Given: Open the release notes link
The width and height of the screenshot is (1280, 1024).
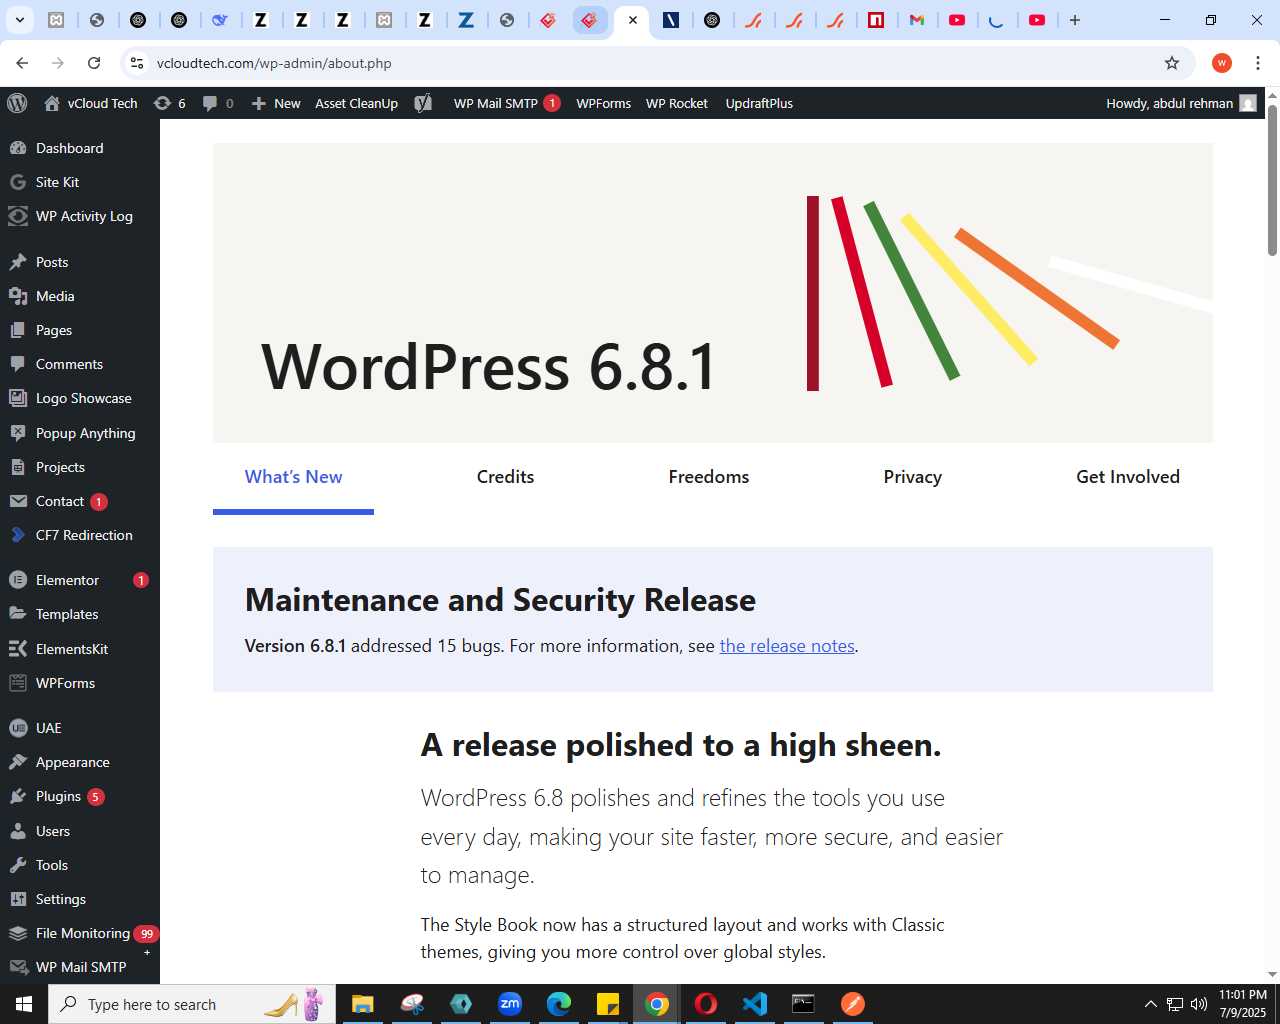Looking at the screenshot, I should pyautogui.click(x=787, y=646).
